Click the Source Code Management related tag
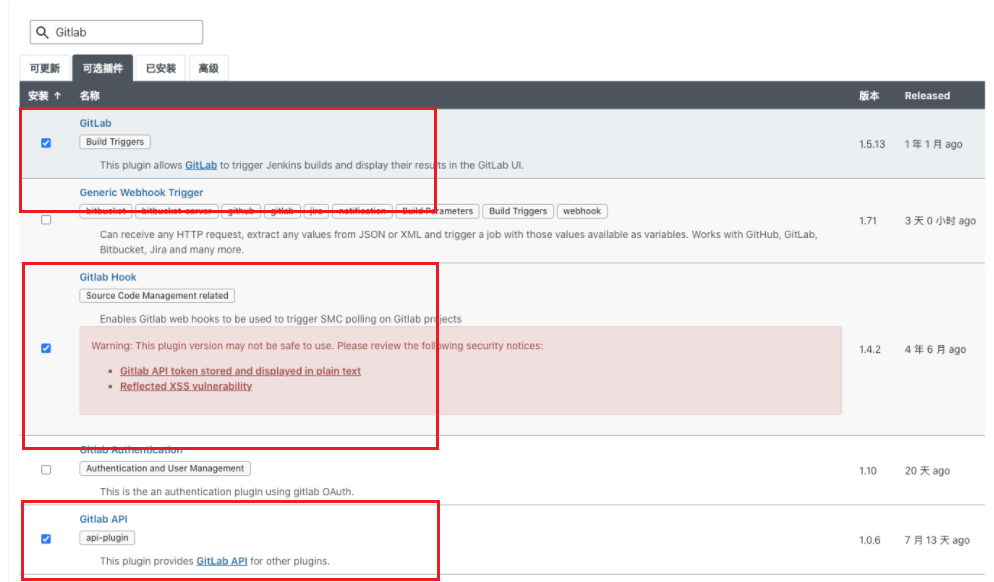Image resolution: width=994 pixels, height=582 pixels. tap(155, 295)
